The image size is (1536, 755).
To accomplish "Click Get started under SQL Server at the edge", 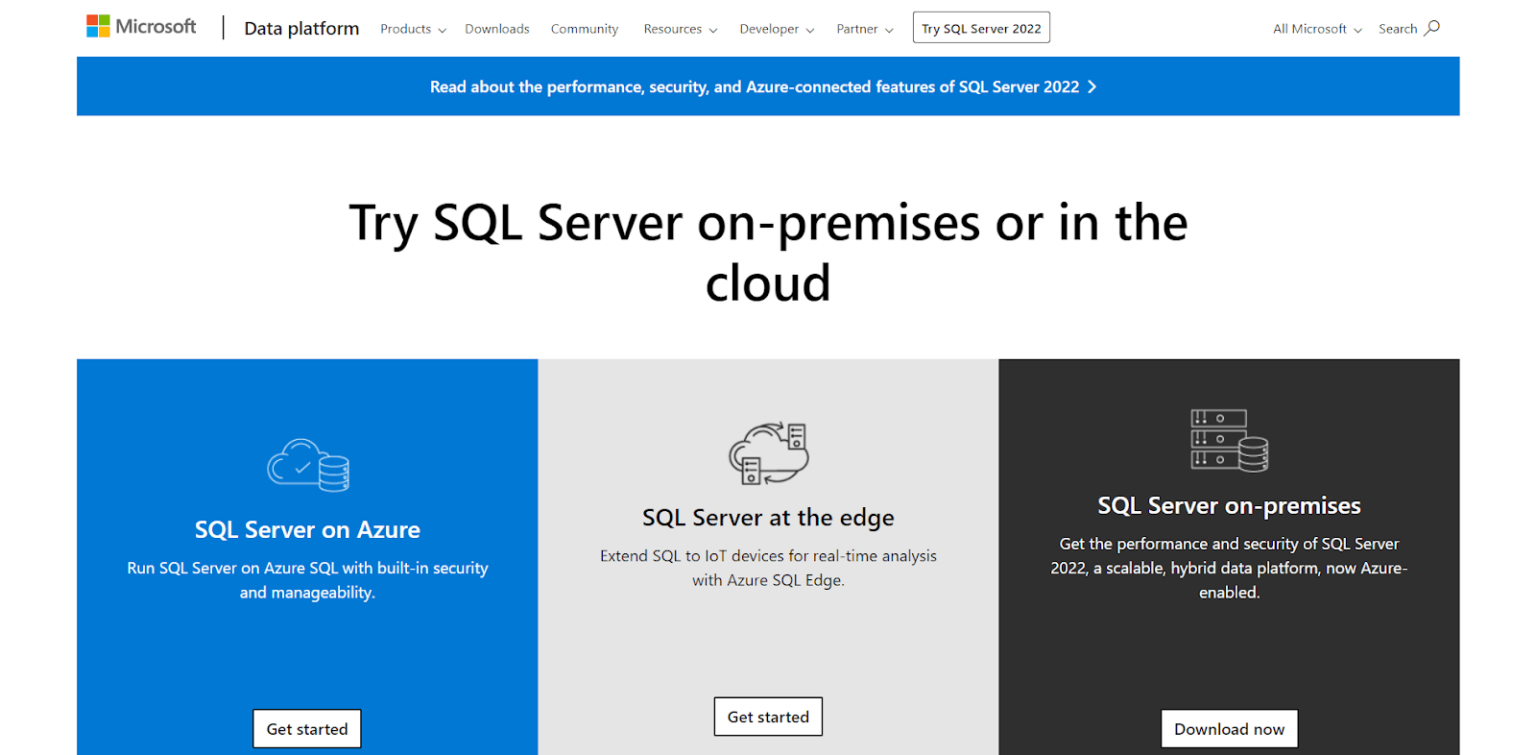I will (x=768, y=716).
